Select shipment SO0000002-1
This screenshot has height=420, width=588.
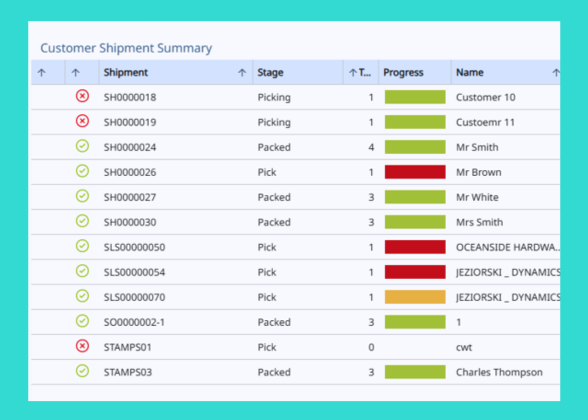click(x=134, y=322)
